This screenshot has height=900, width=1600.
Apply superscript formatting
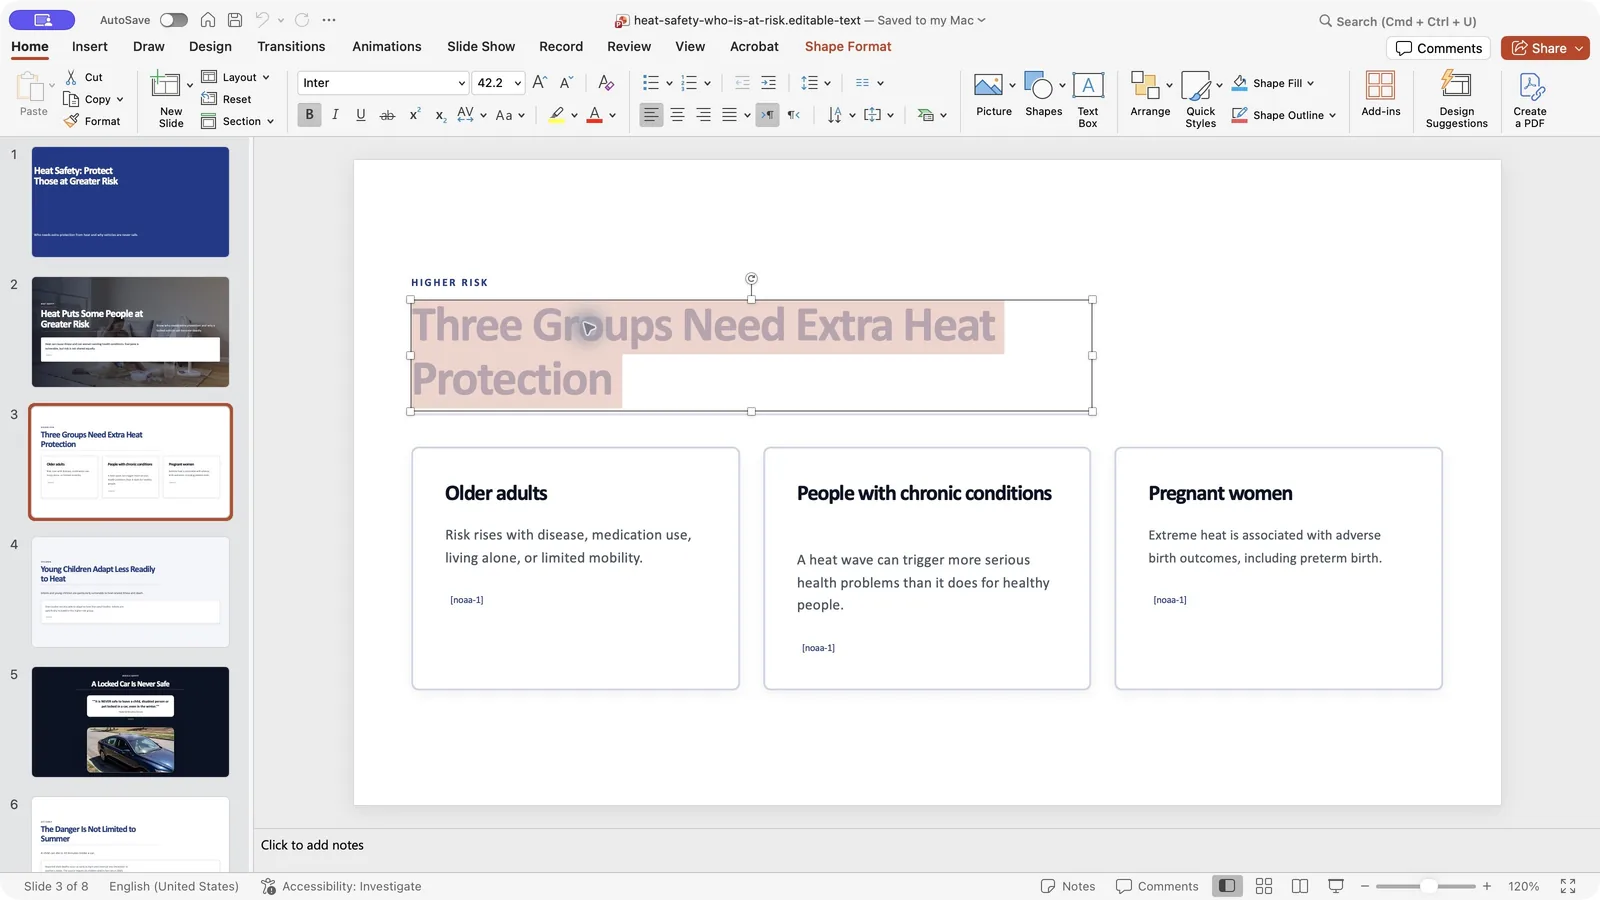pyautogui.click(x=414, y=115)
